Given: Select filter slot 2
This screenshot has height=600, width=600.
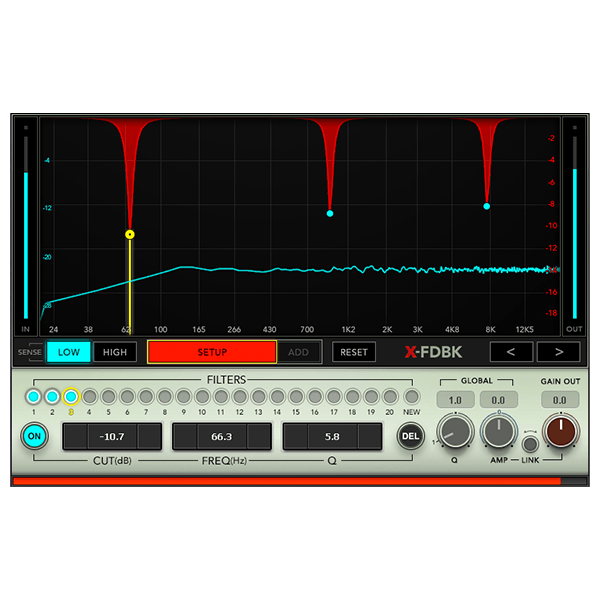Looking at the screenshot, I should [52, 397].
